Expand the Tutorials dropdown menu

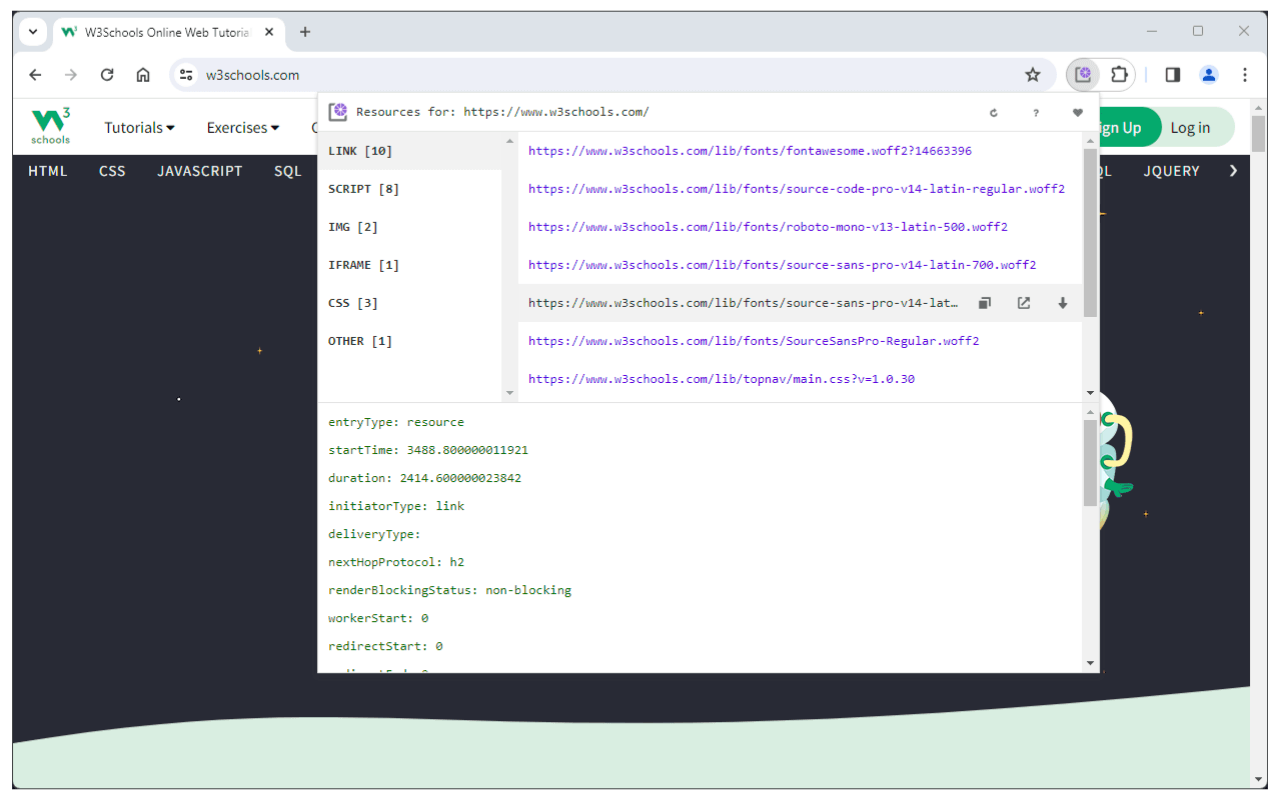pos(140,127)
